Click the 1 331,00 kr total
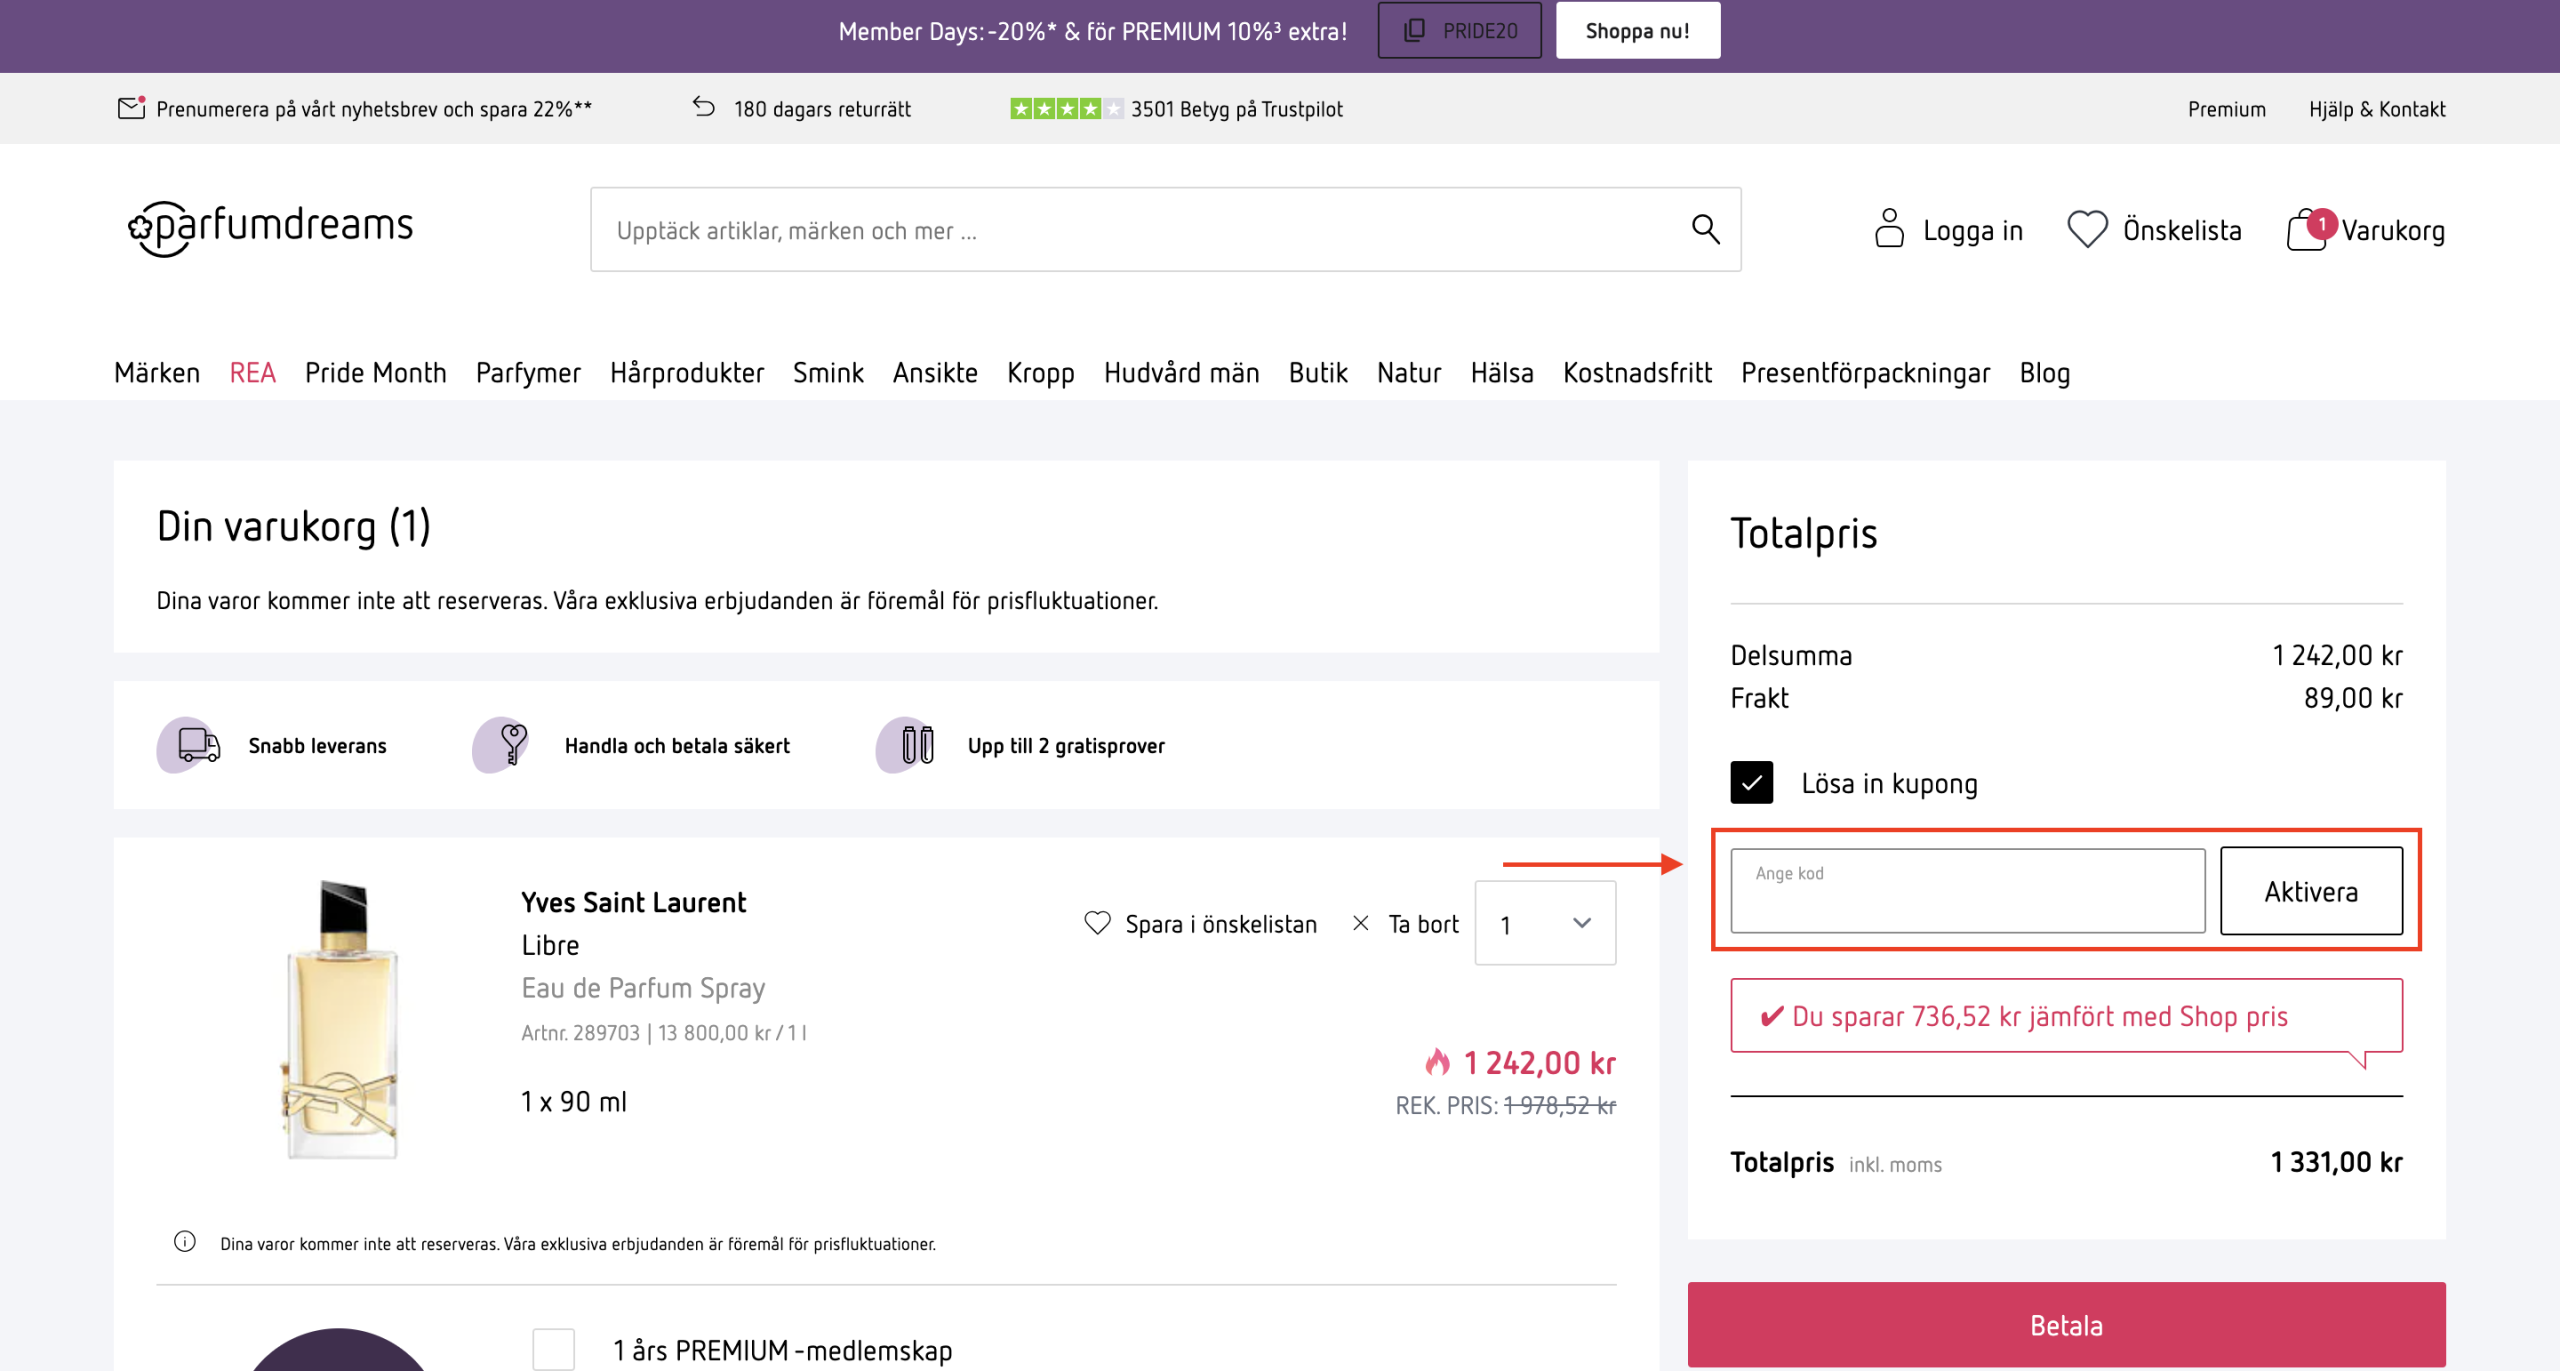 [2336, 1163]
